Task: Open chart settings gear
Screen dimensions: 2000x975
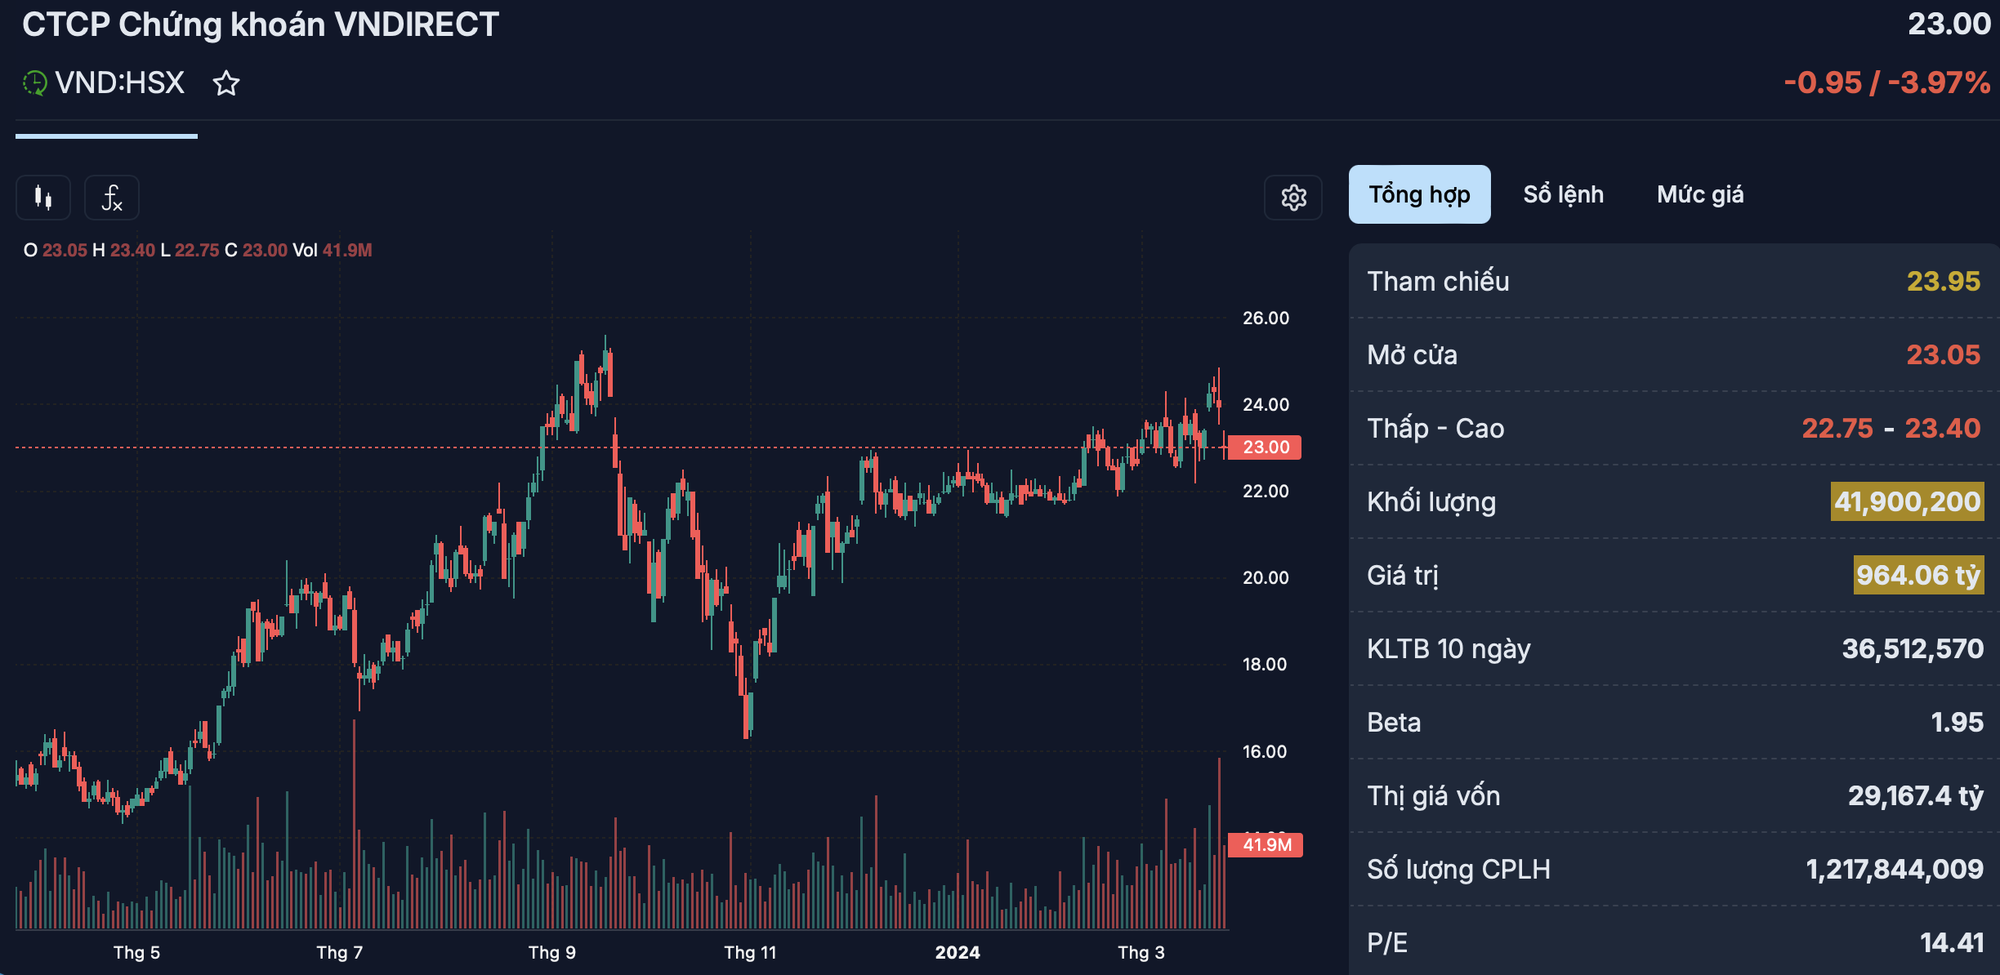Action: [1293, 197]
